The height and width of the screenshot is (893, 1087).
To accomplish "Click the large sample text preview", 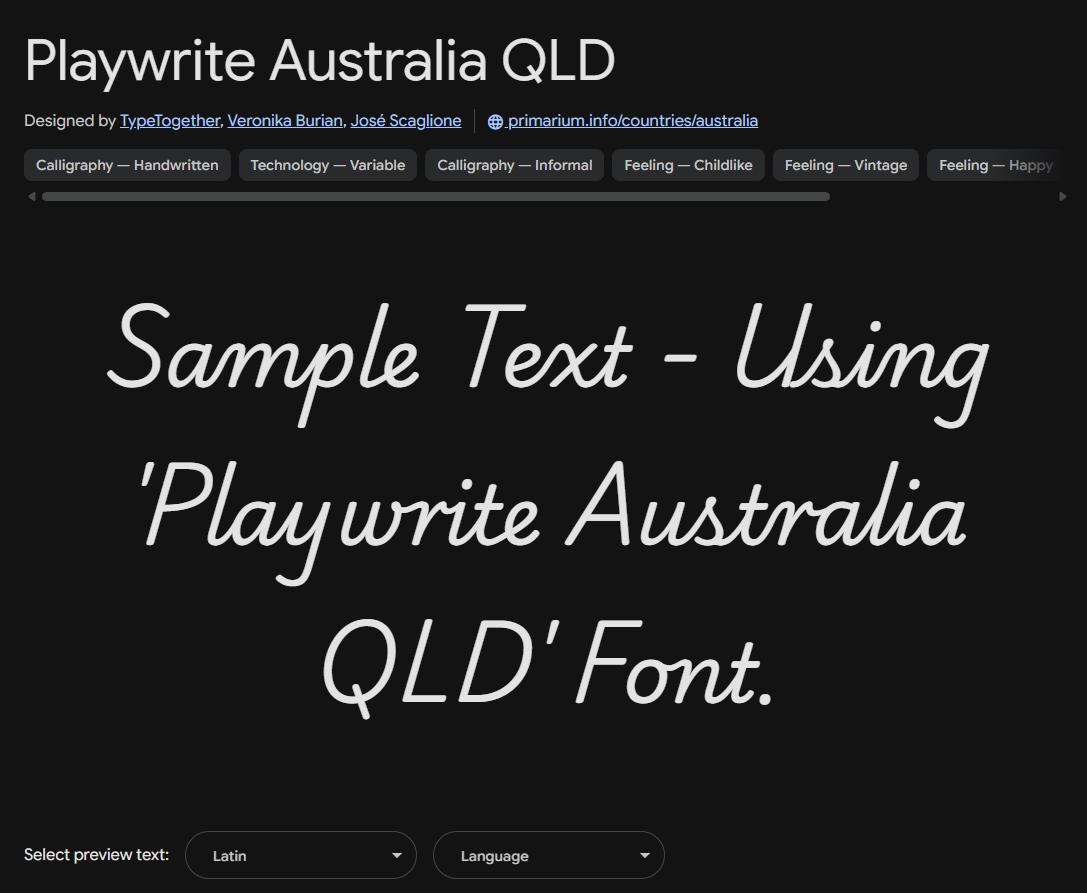I will coord(548,511).
